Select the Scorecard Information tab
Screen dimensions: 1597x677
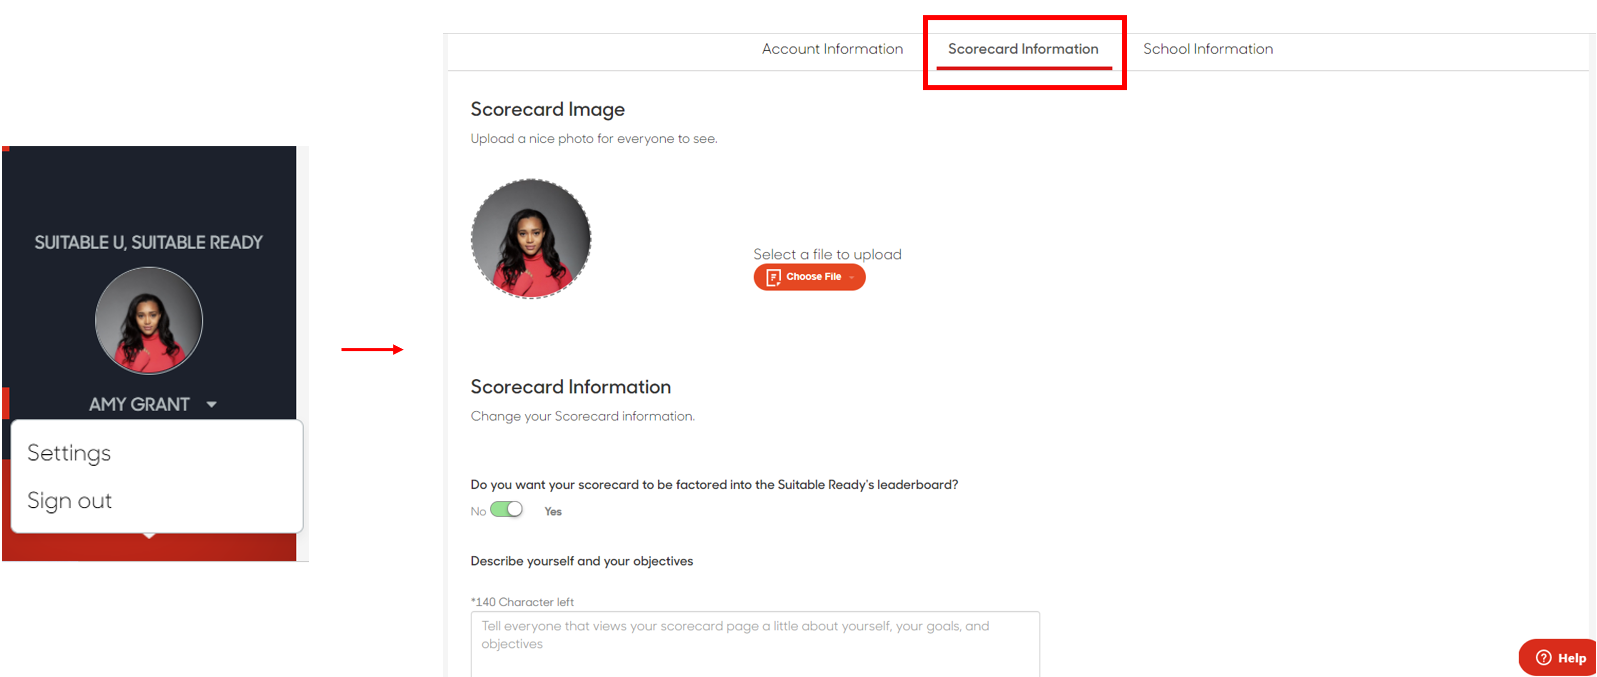pos(1023,49)
